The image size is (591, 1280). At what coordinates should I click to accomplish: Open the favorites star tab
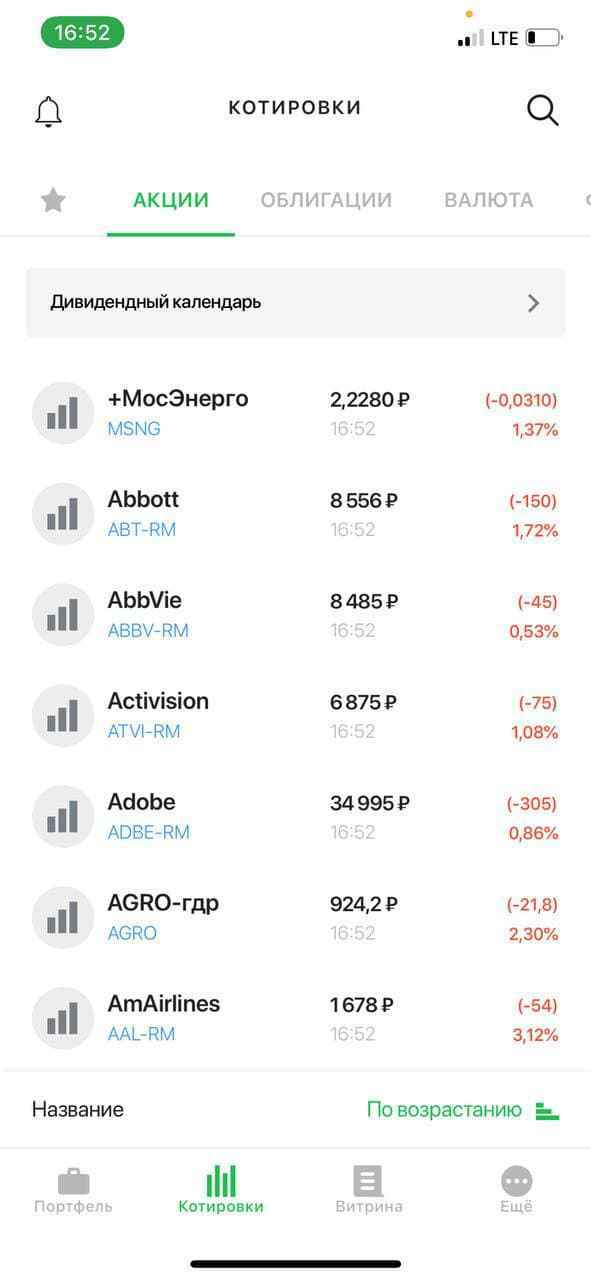point(53,200)
